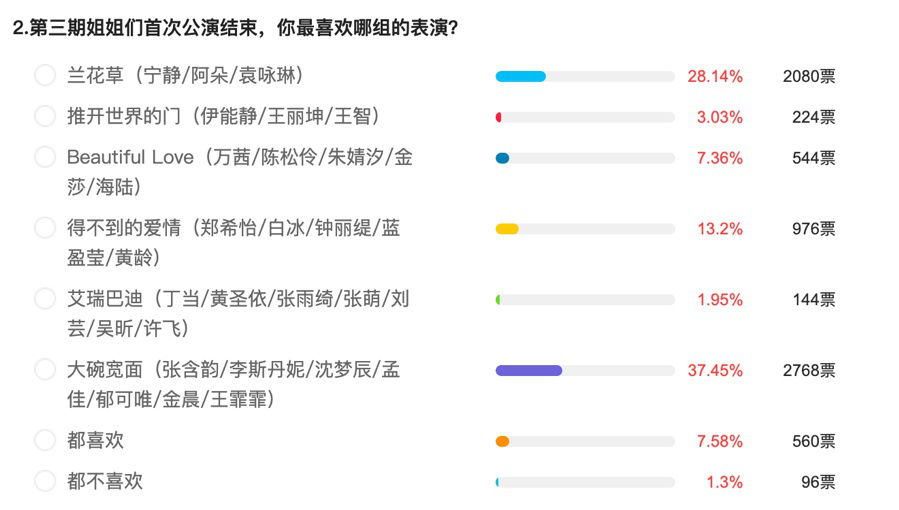The image size is (899, 510).
Task: Click the blue 28.14% progress bar
Action: pos(585,76)
